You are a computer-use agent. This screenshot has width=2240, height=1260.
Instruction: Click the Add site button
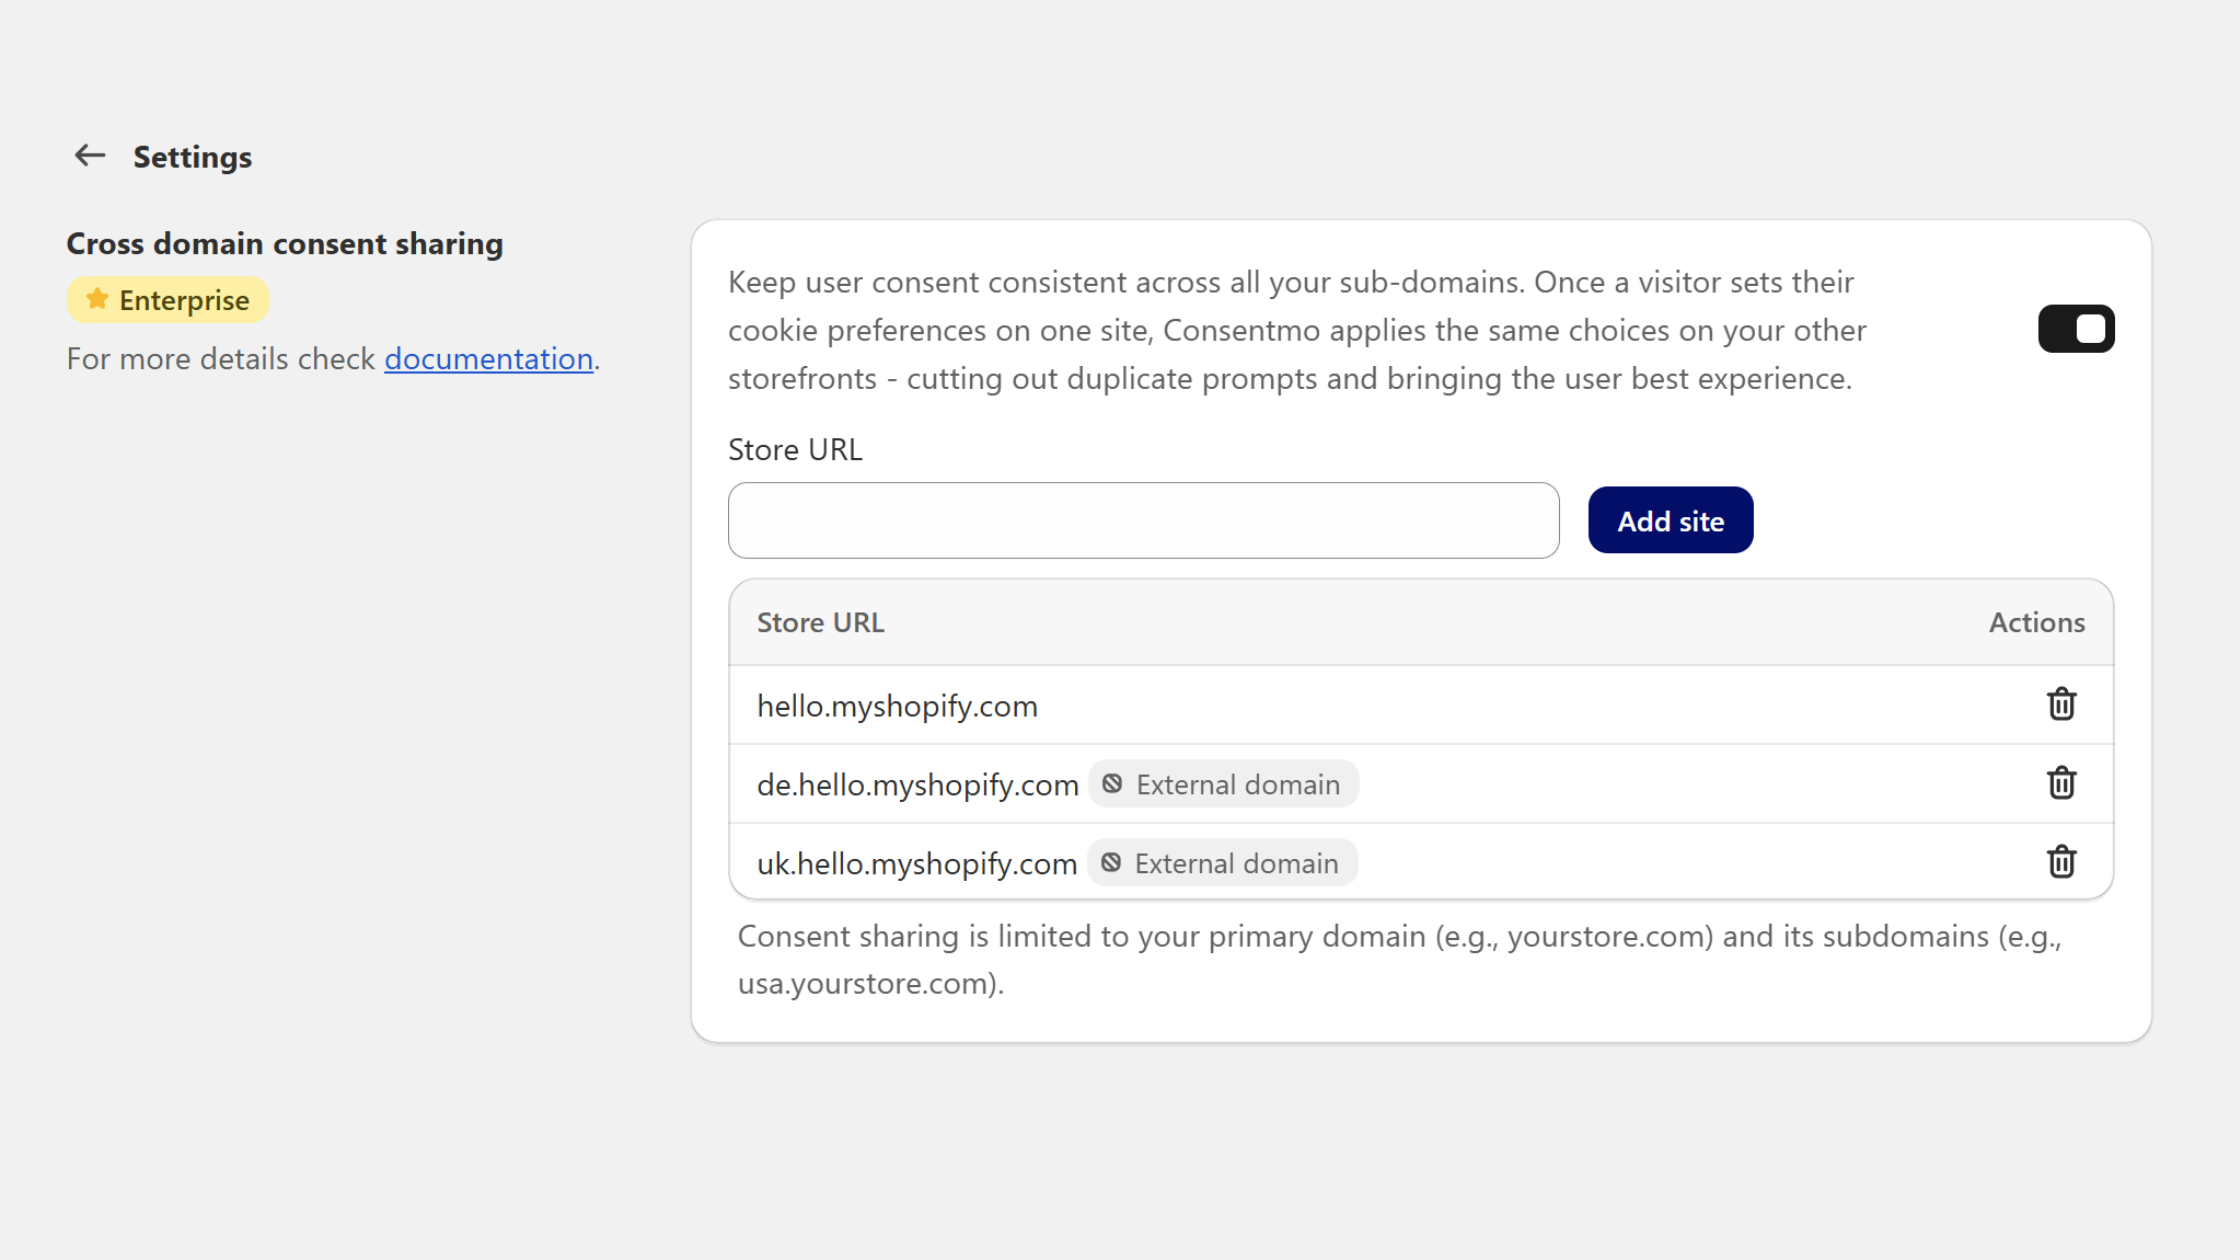[x=1670, y=520]
